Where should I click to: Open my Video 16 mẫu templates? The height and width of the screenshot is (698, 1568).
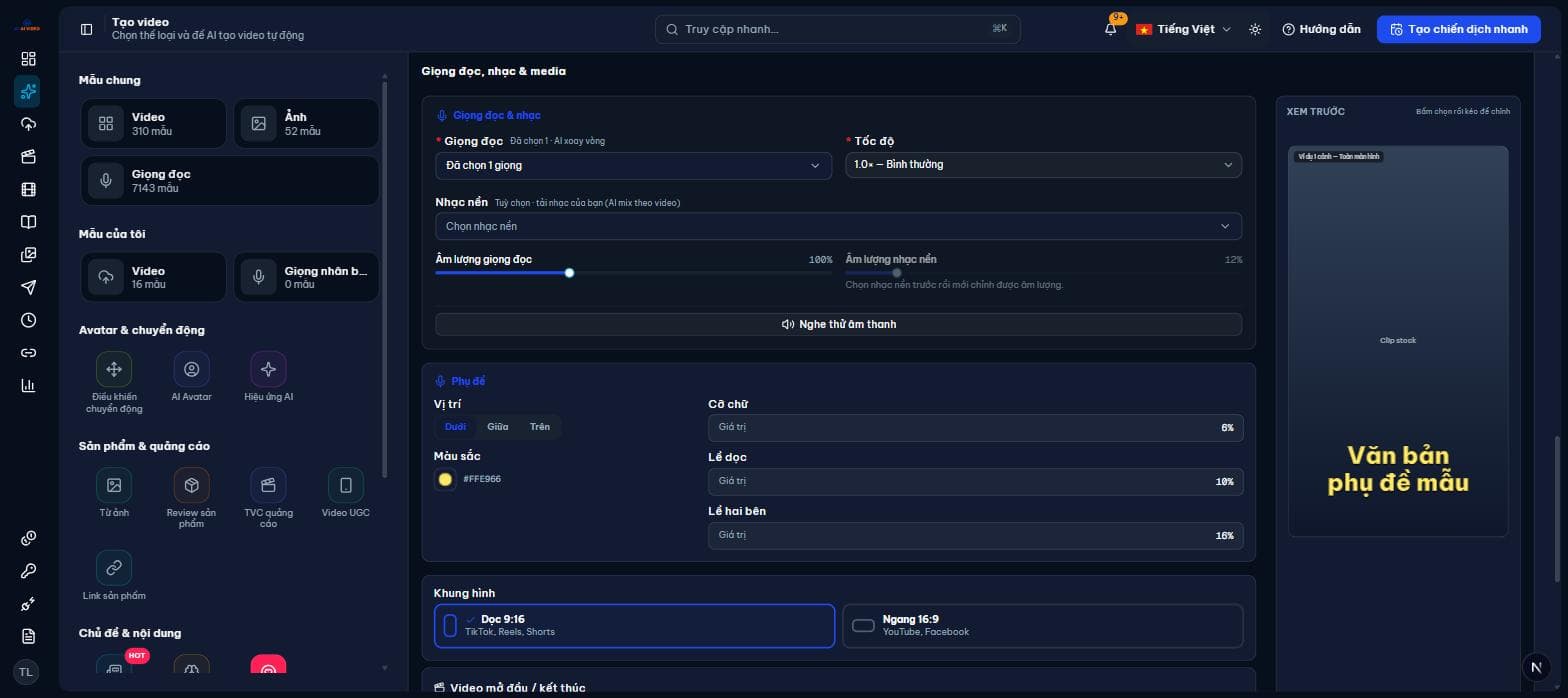click(153, 277)
